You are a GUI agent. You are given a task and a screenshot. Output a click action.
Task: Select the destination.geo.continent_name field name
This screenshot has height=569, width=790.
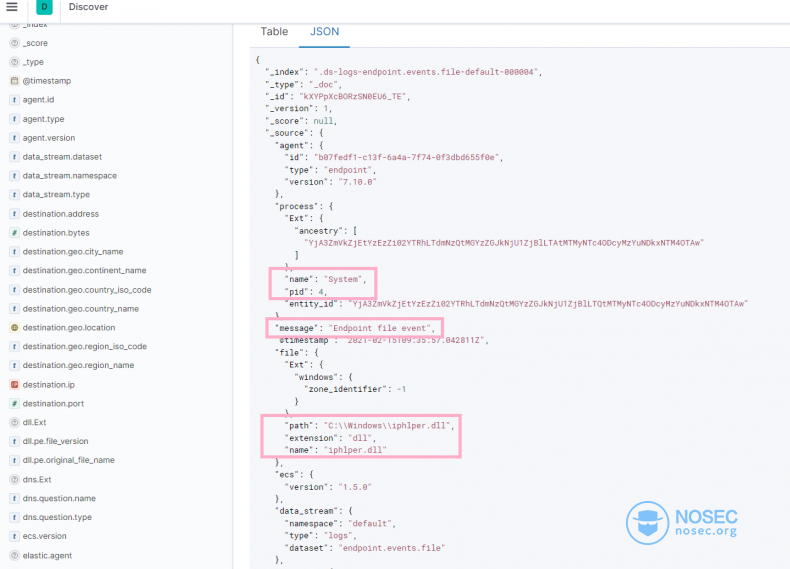point(84,271)
